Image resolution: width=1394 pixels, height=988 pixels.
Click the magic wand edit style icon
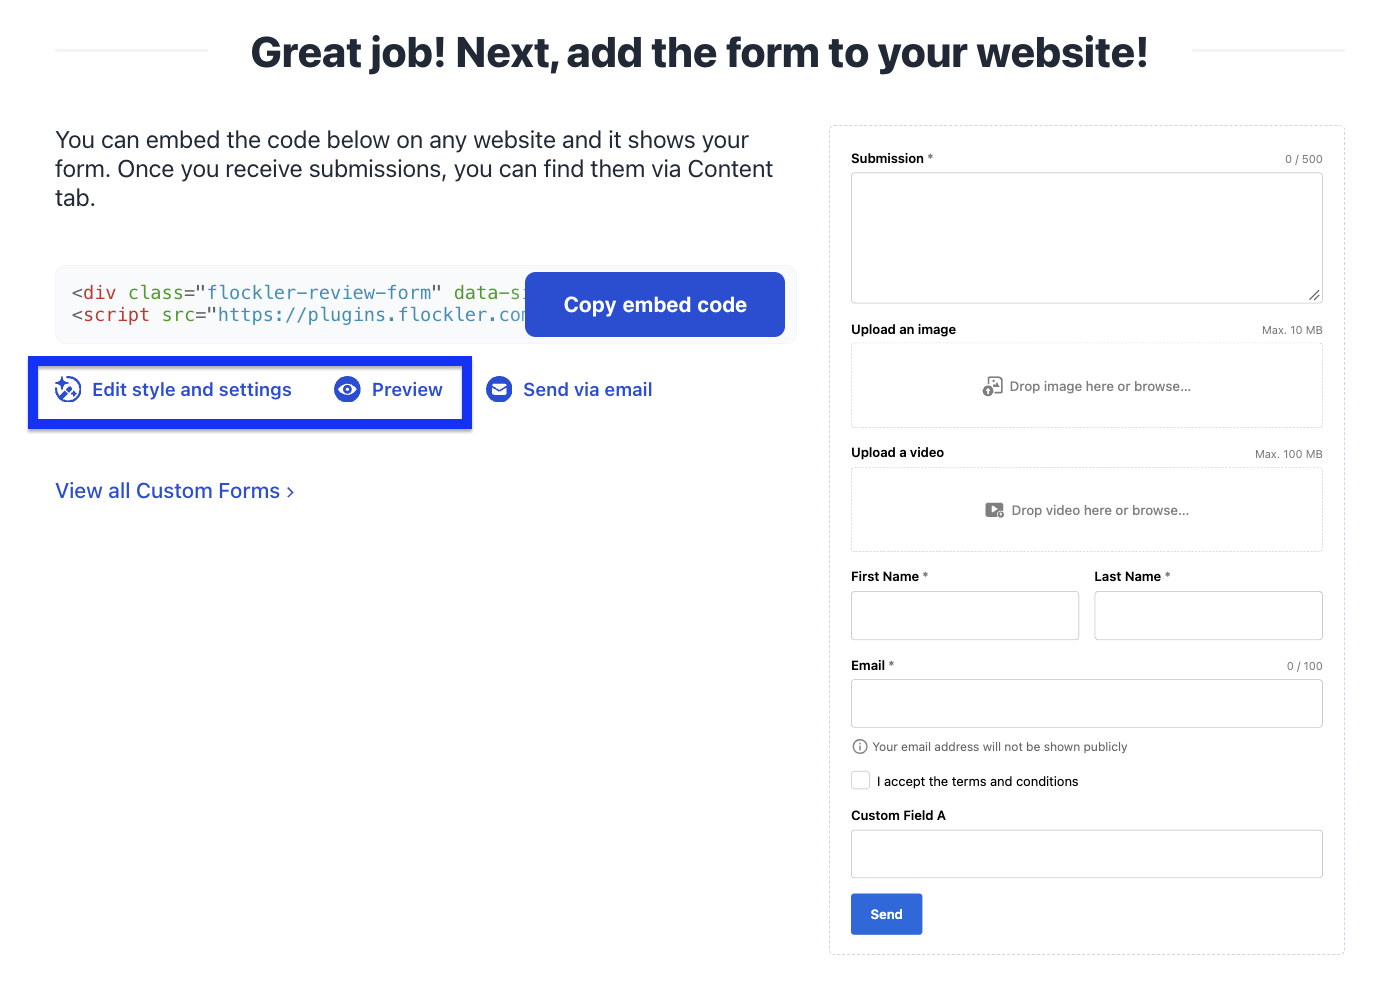pyautogui.click(x=68, y=390)
